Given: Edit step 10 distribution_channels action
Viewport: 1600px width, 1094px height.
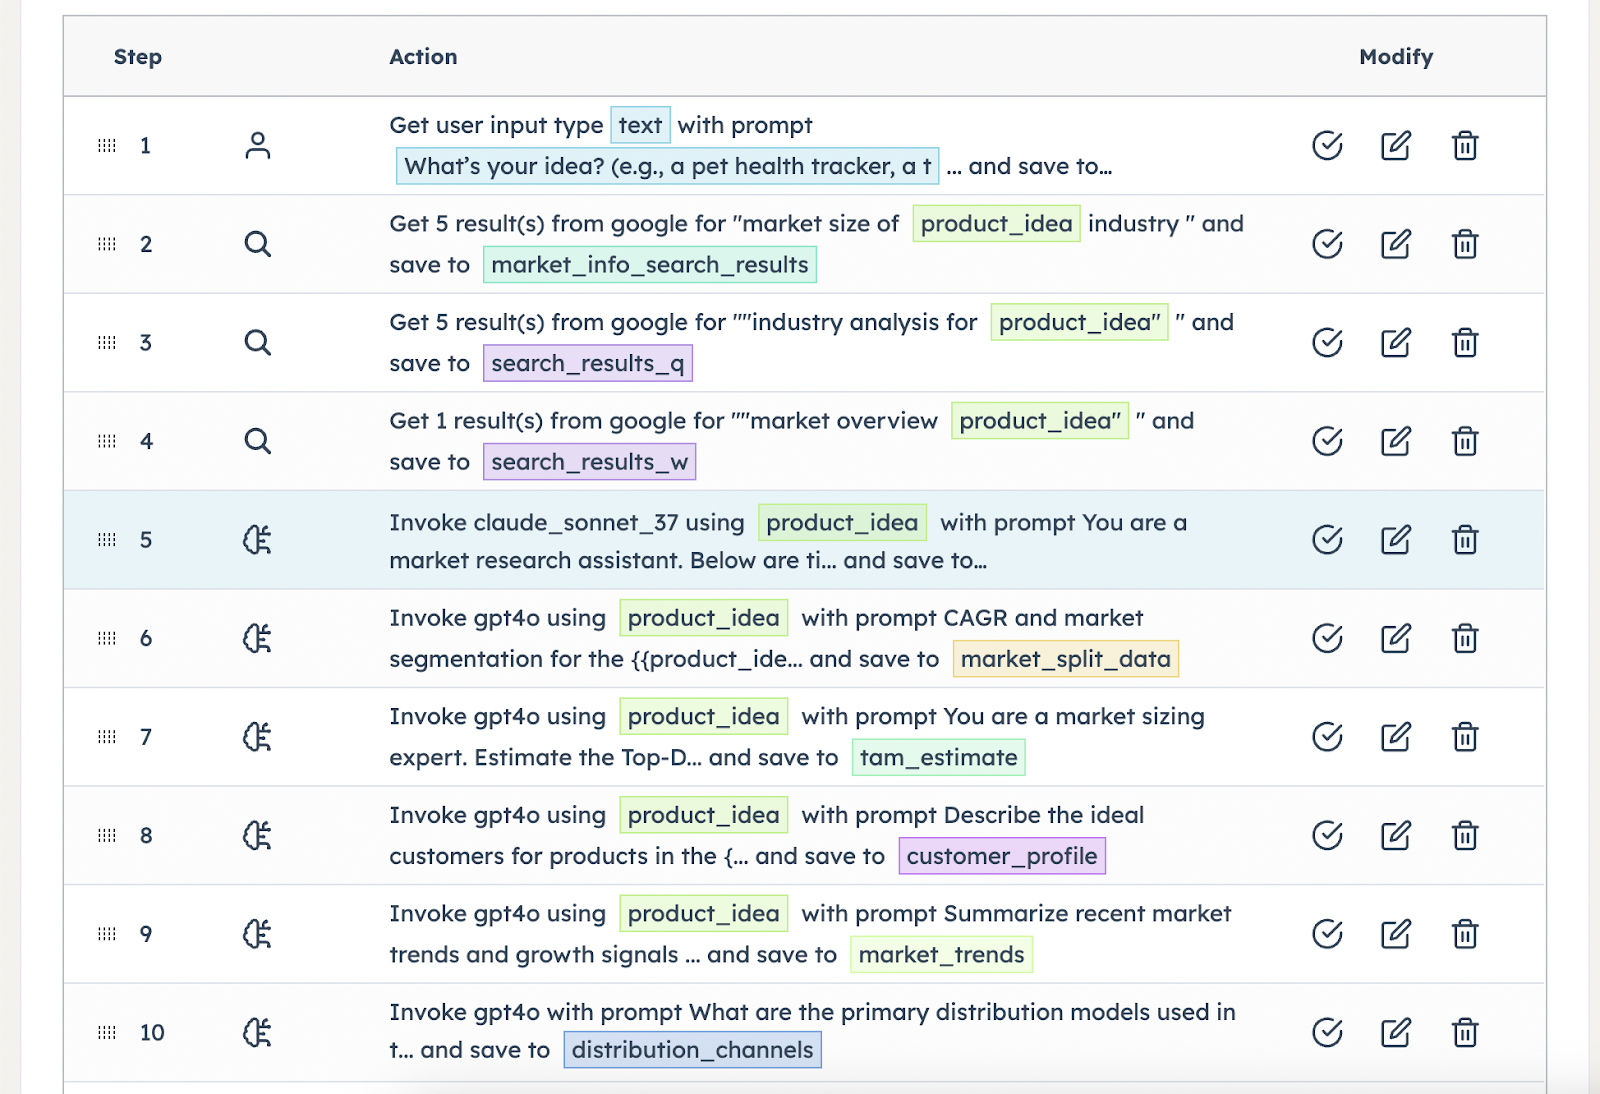Looking at the screenshot, I should 1395,1032.
